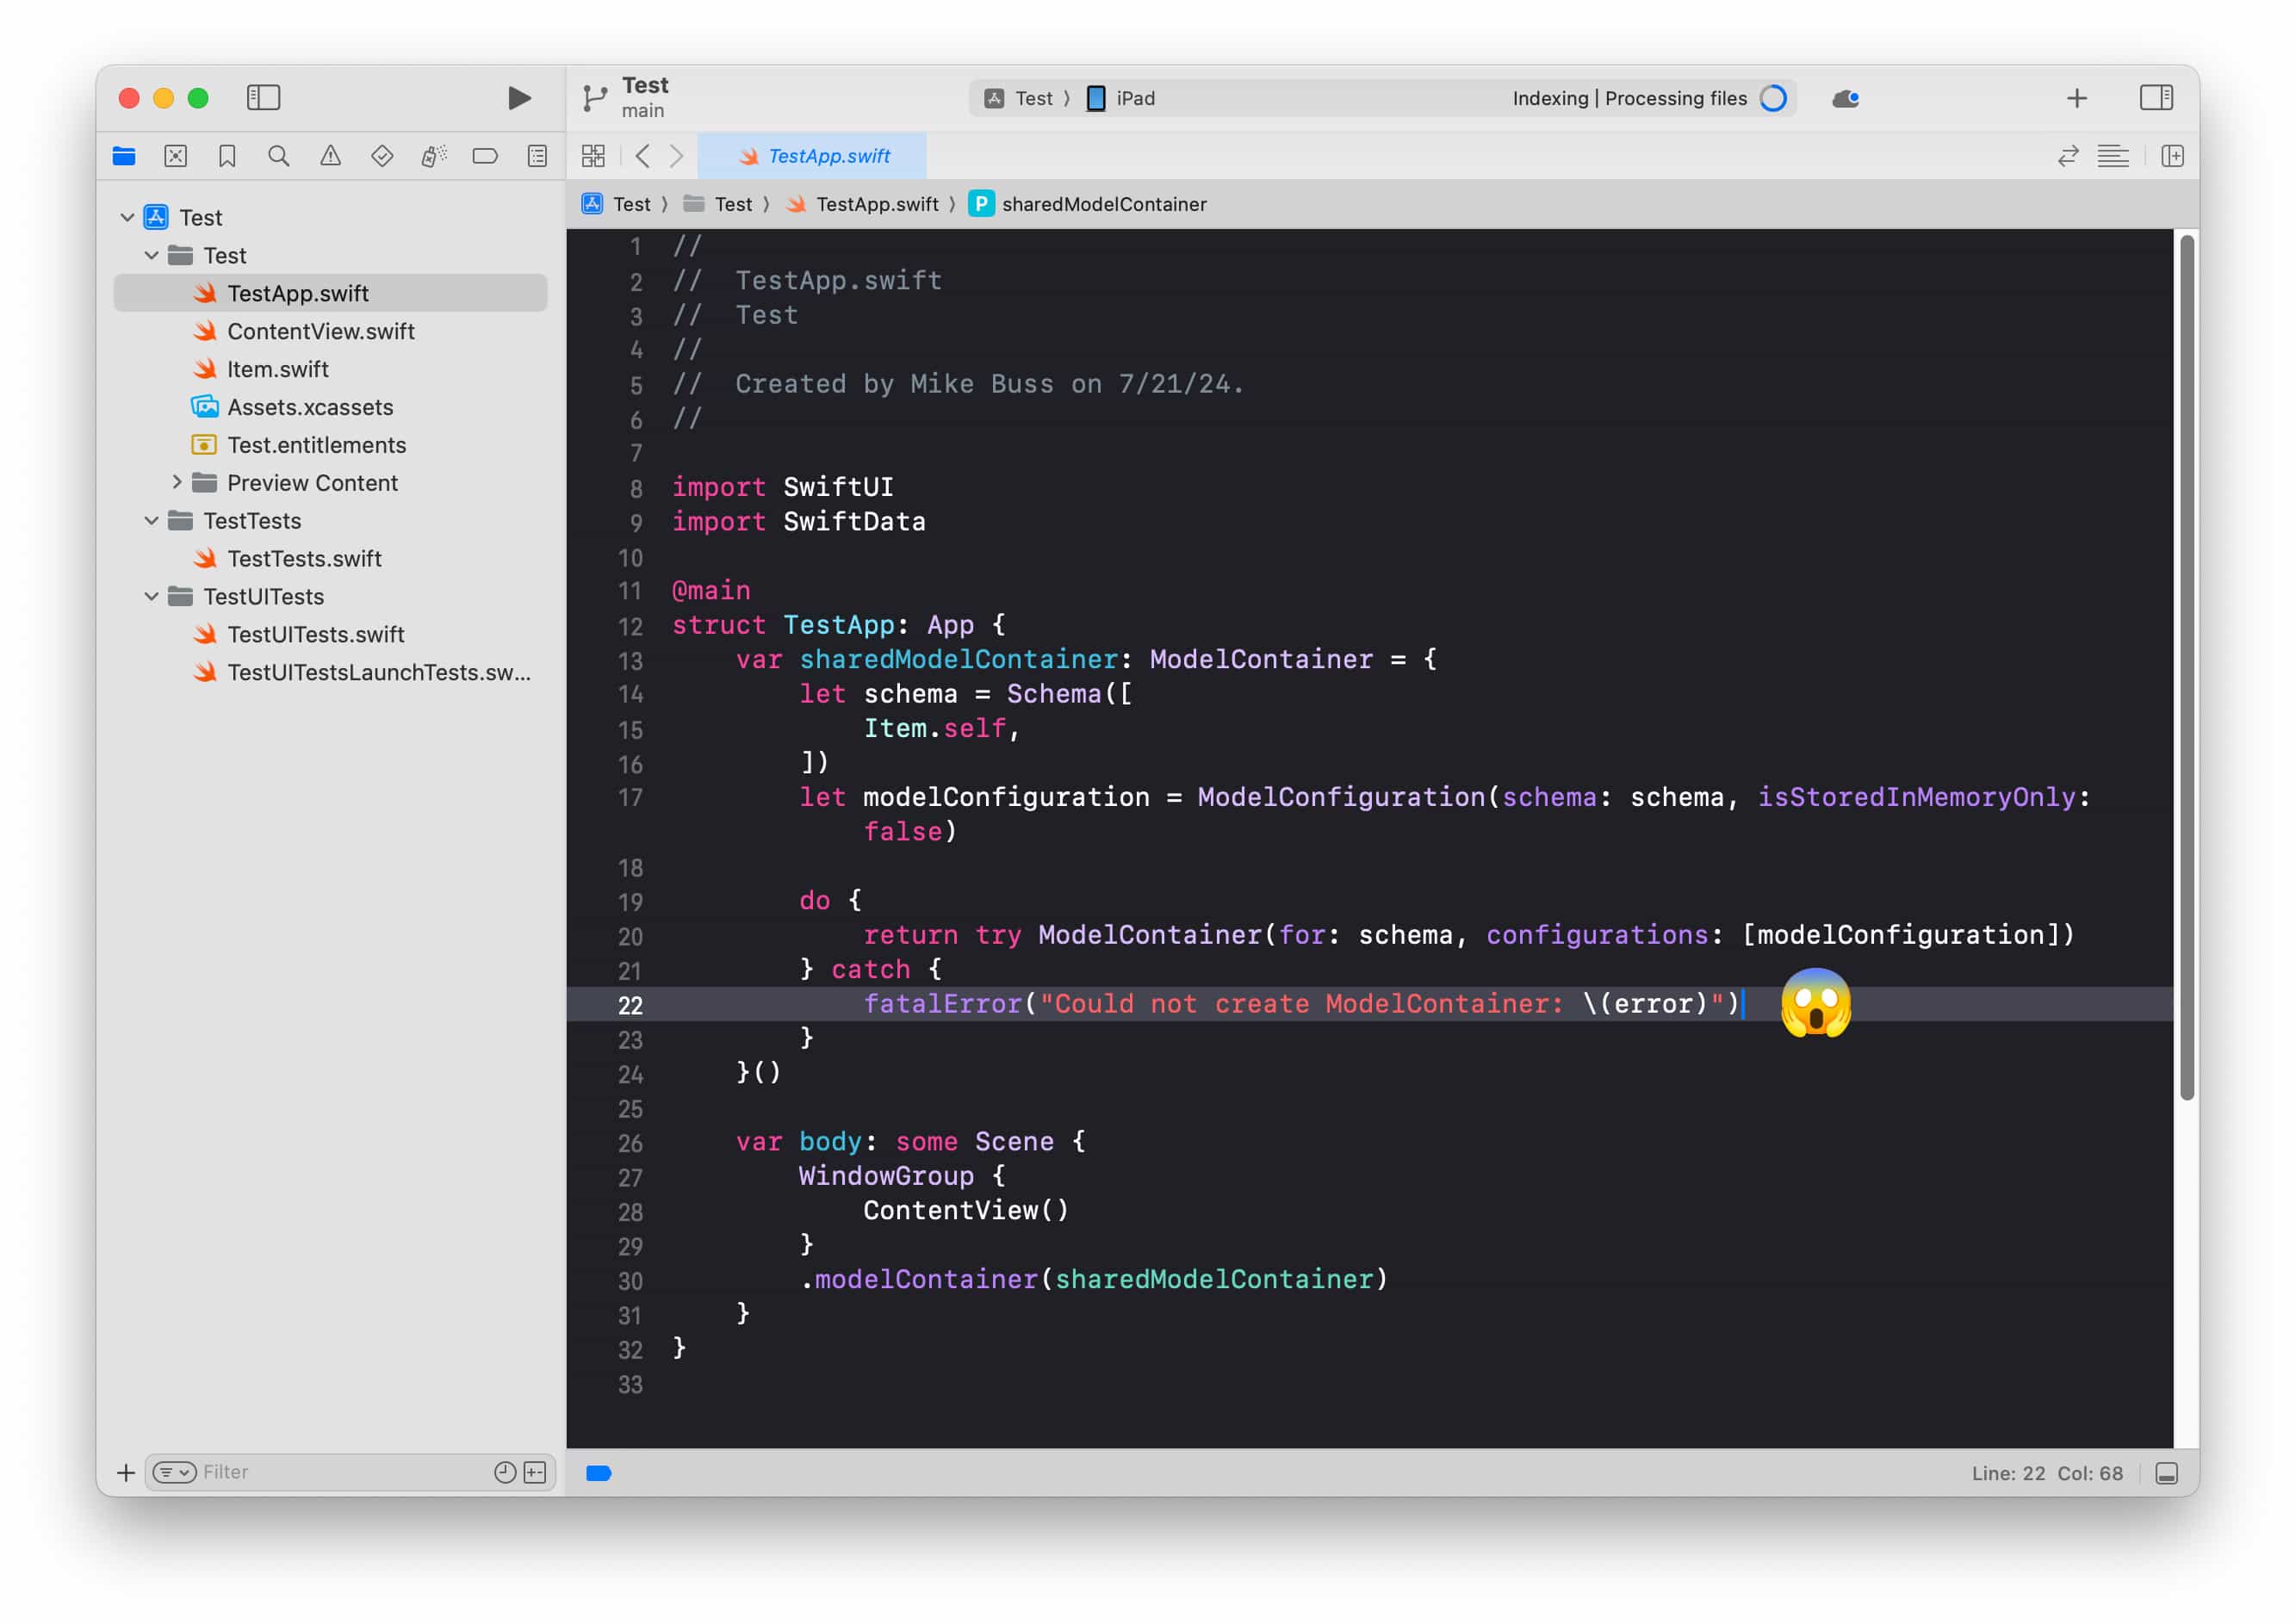Collapse the TestTests group

coord(151,520)
